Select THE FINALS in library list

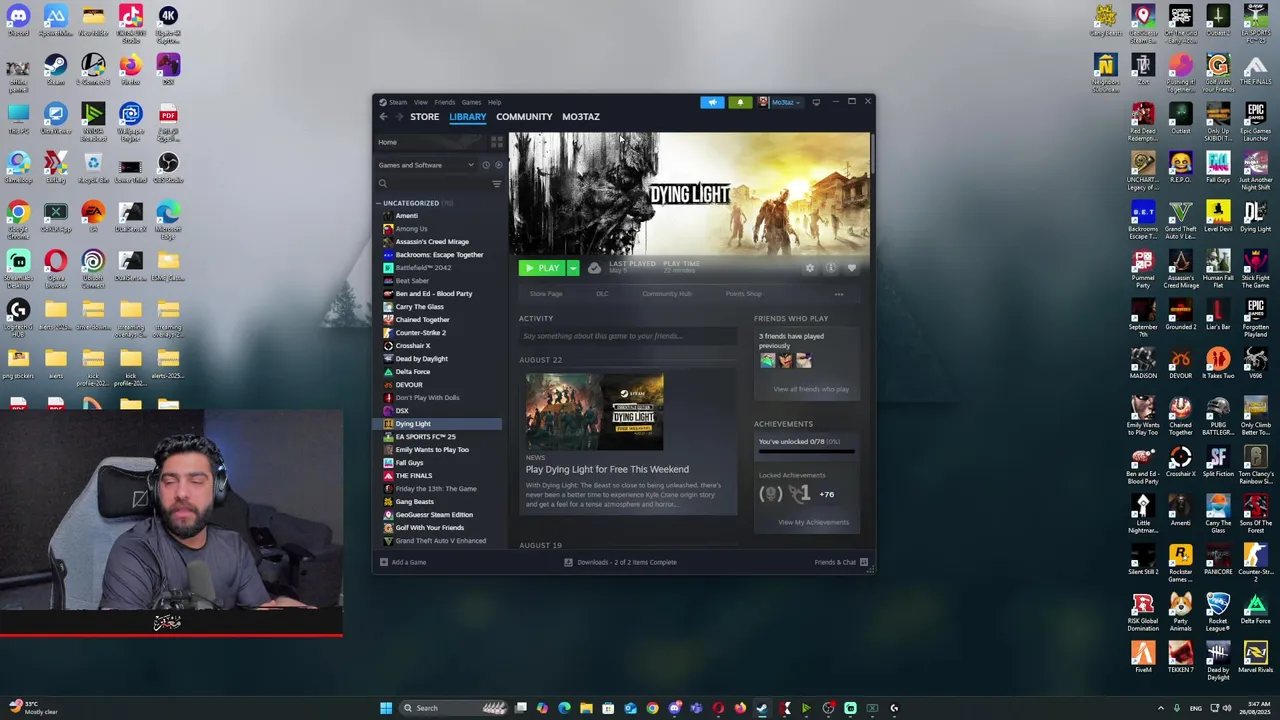(413, 476)
